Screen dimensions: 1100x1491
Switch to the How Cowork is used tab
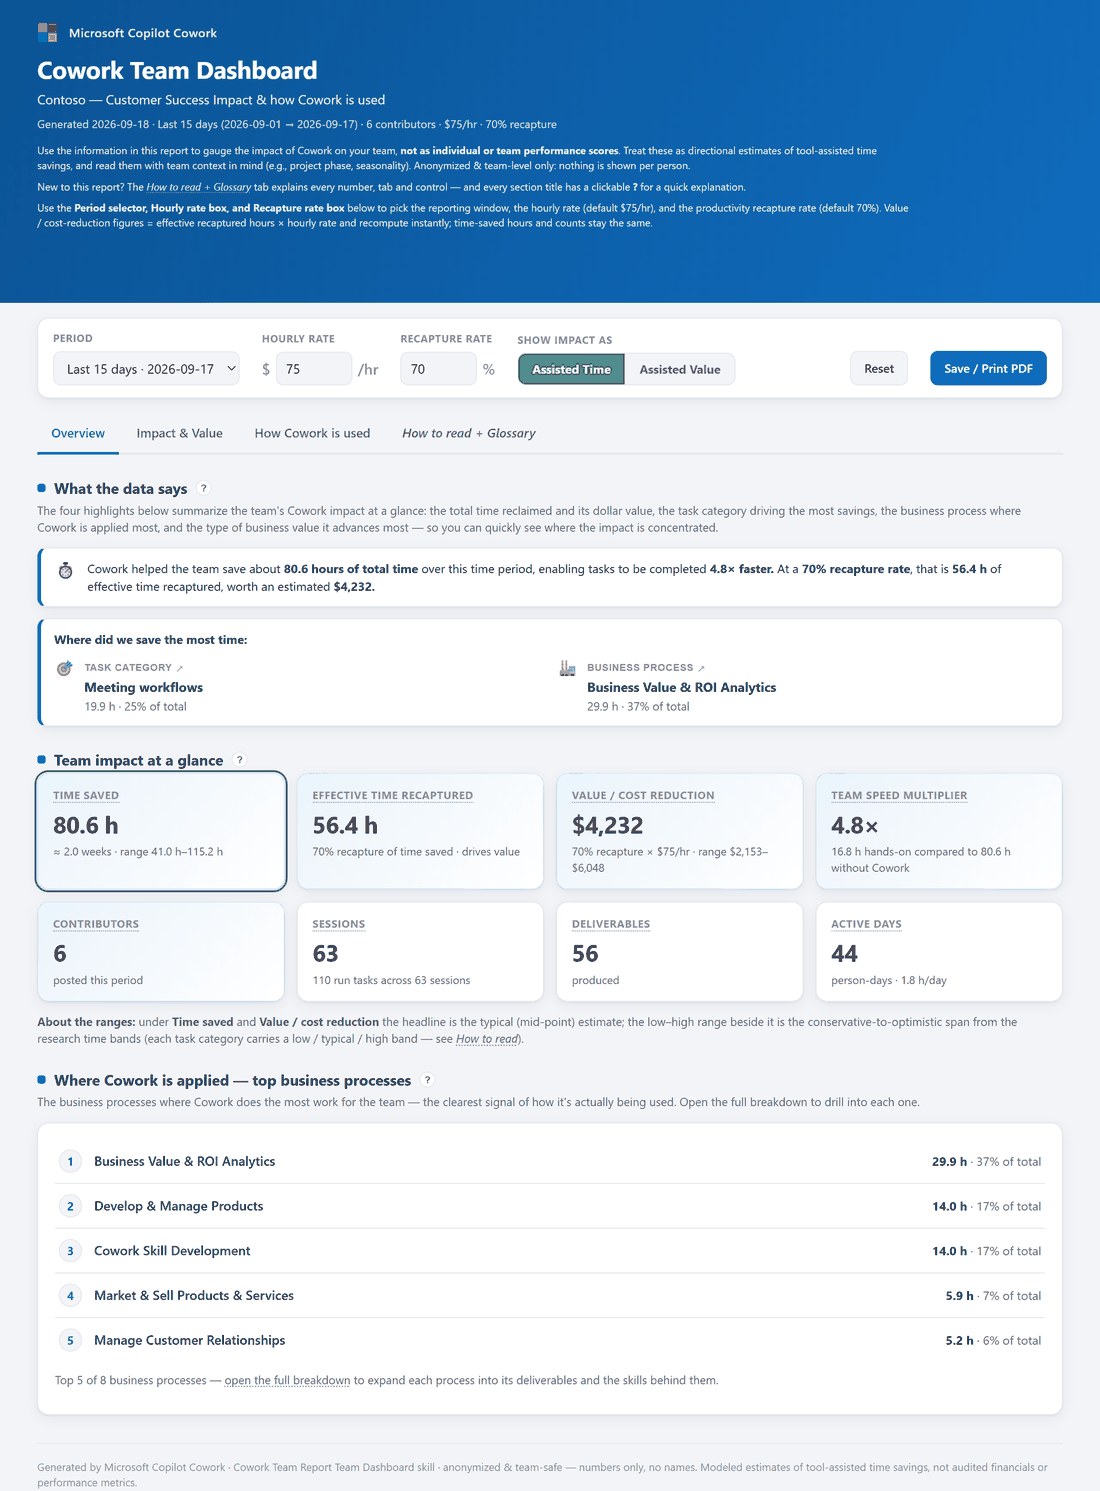[x=312, y=433]
